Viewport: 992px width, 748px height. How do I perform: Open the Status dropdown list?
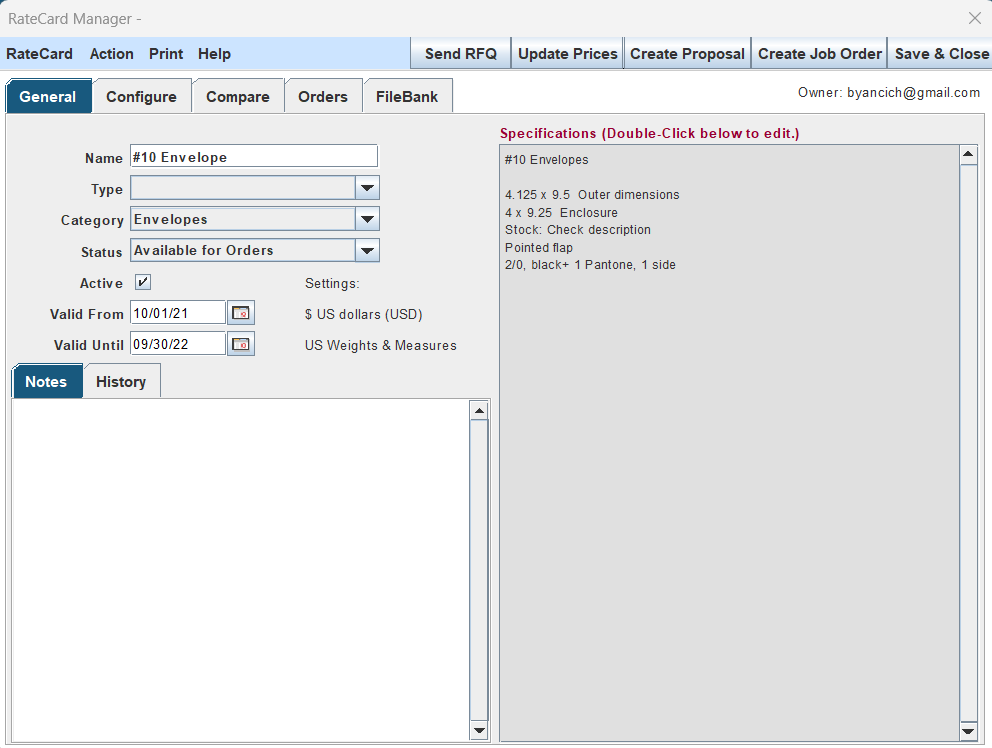coord(367,250)
